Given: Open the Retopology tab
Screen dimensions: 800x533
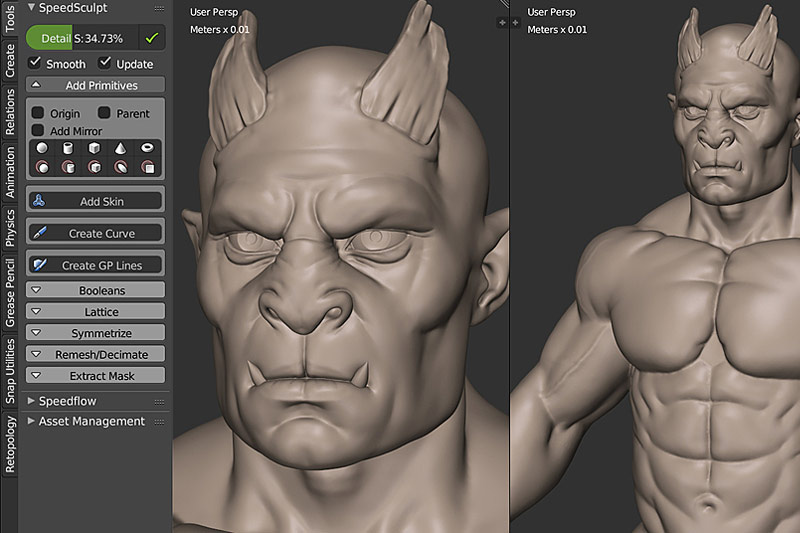Looking at the screenshot, I should point(9,444).
